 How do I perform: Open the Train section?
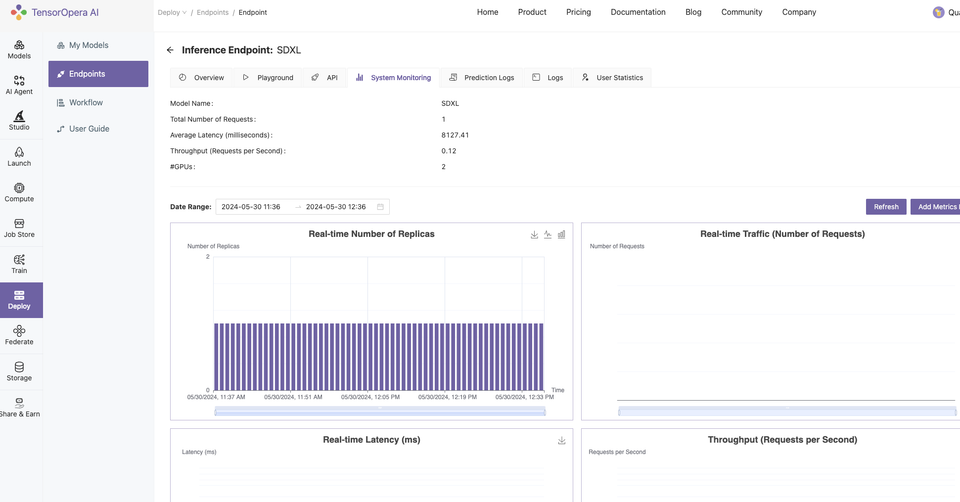pyautogui.click(x=19, y=264)
